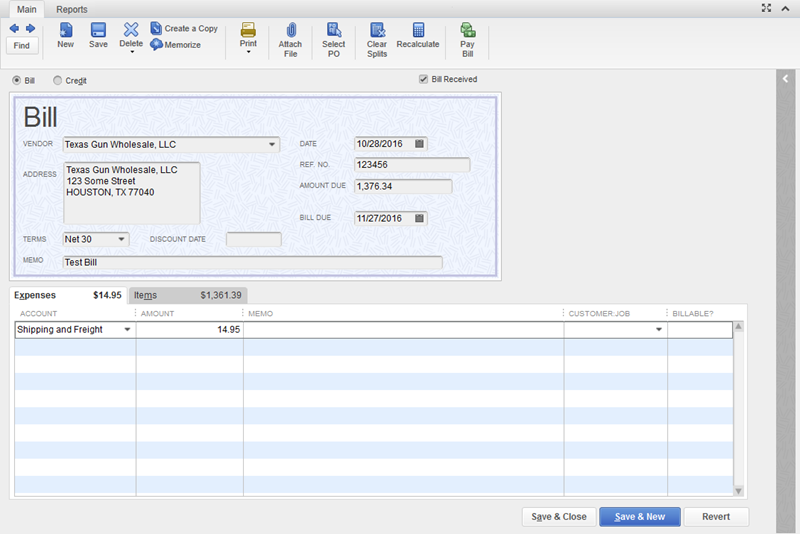Go to previous bill with left arrow
Screen dimensions: 800x534
(x=14, y=29)
